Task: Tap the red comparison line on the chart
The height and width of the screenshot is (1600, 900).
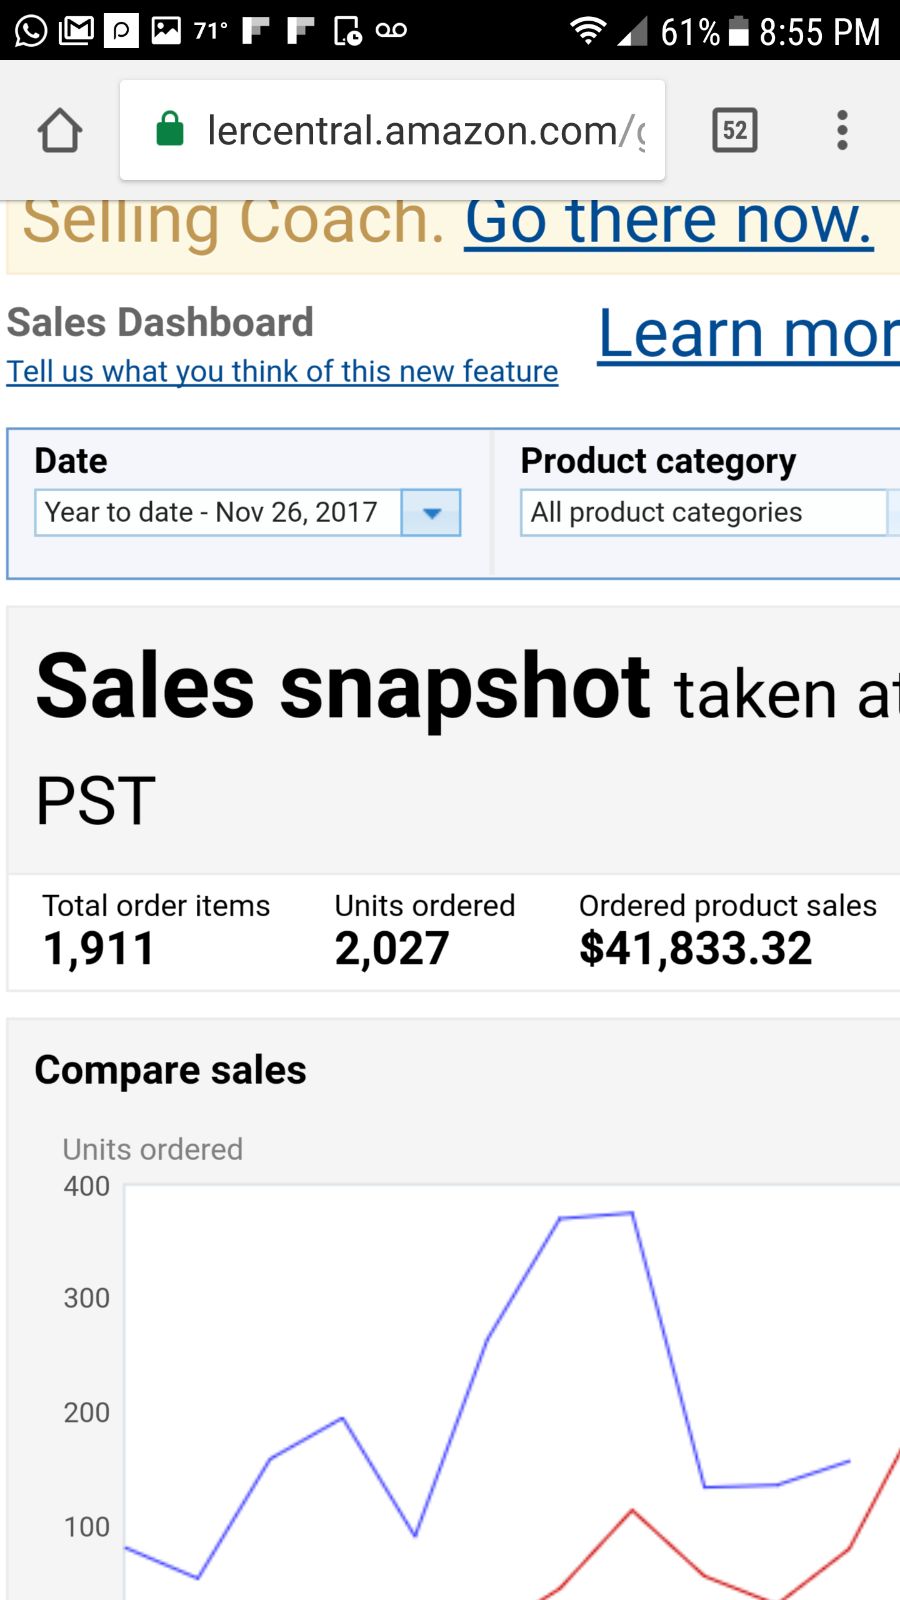Action: [632, 1511]
